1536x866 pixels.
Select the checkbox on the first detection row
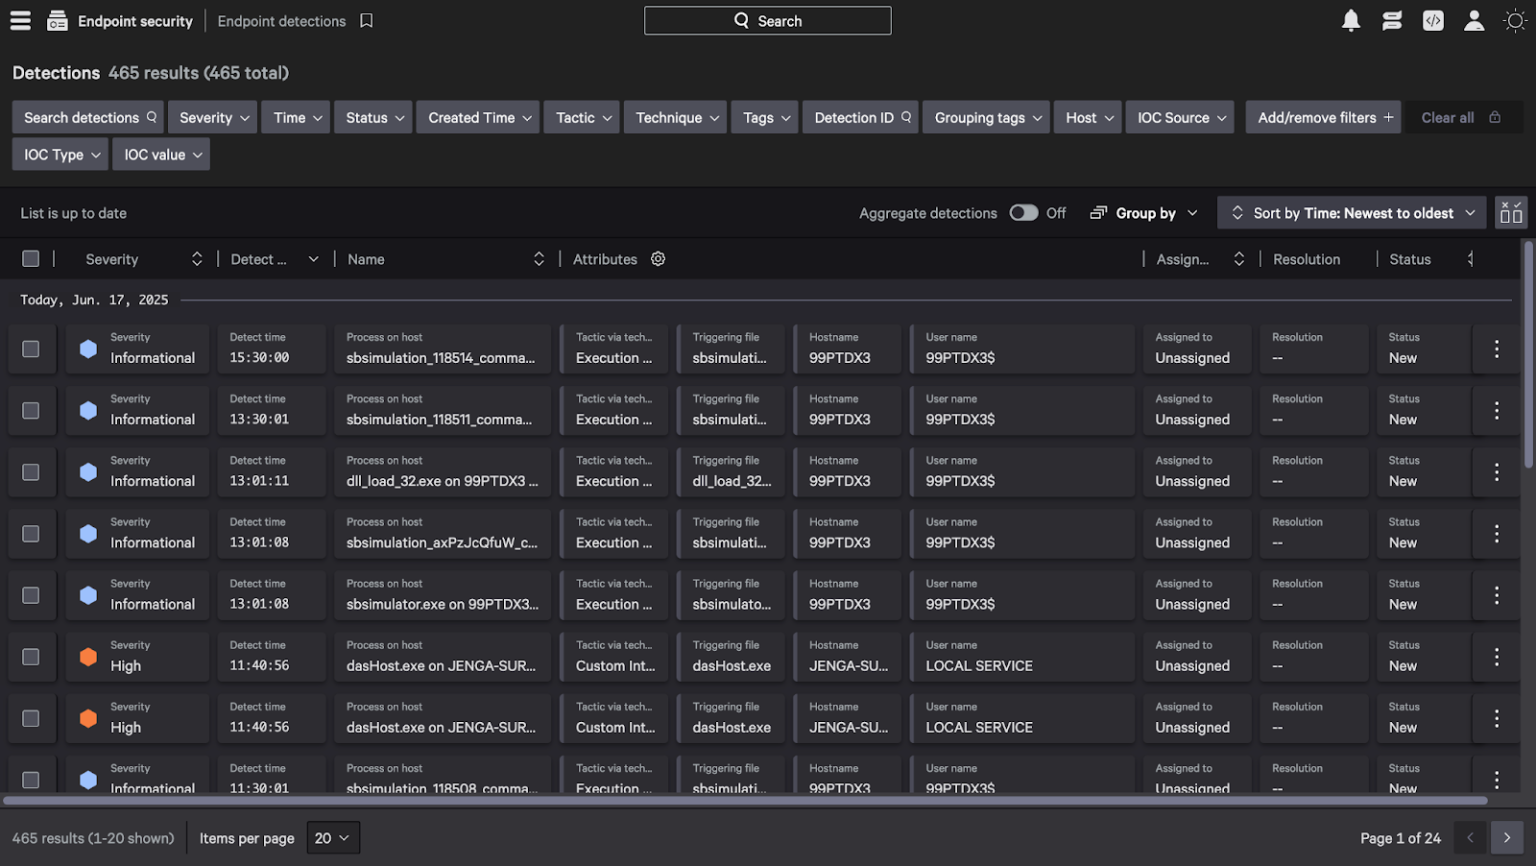coord(30,348)
